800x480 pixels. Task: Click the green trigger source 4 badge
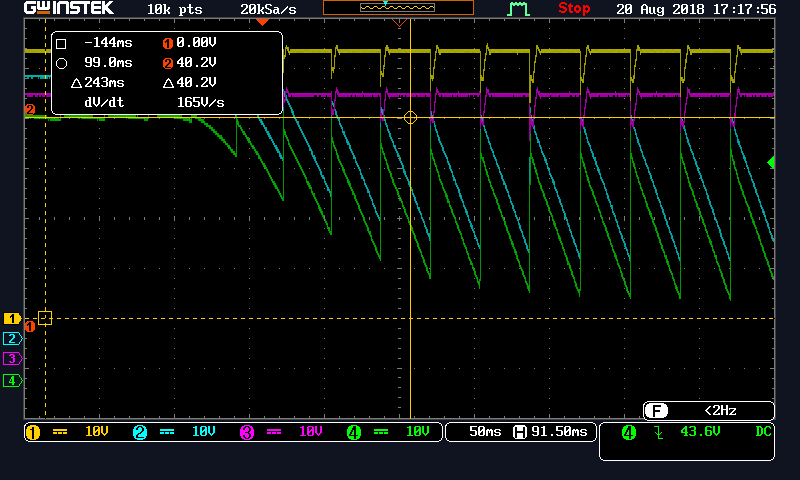tap(629, 433)
